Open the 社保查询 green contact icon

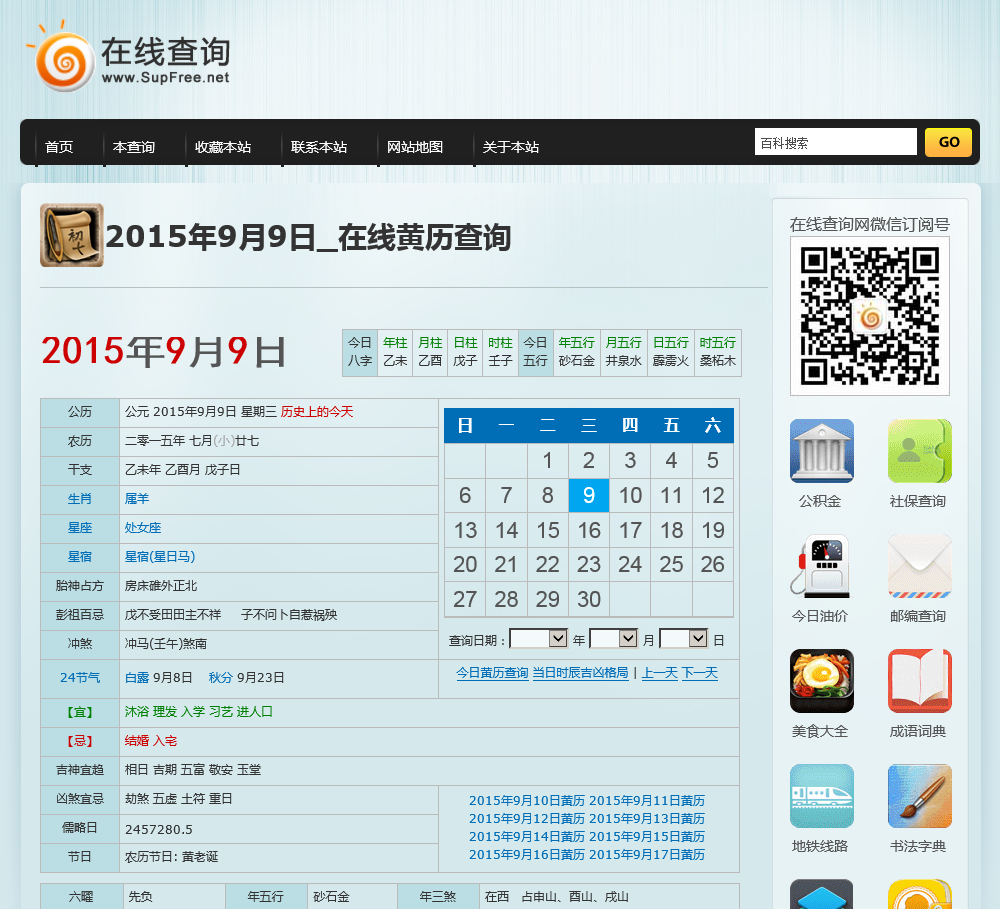pos(919,450)
